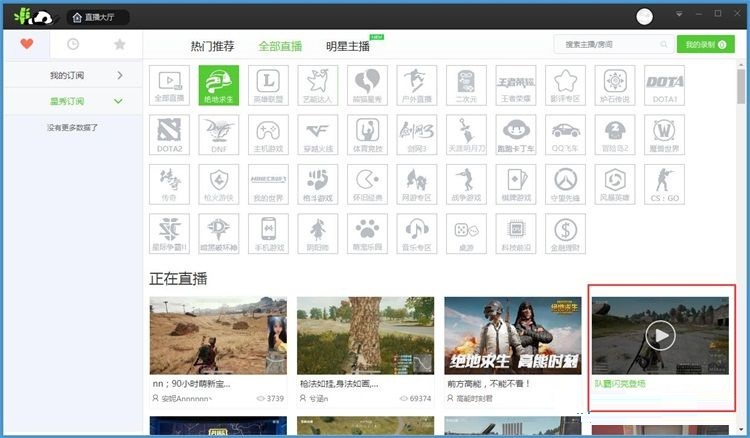The width and height of the screenshot is (750, 438).
Task: Open the title bar dropdown arrow menu
Action: click(680, 14)
